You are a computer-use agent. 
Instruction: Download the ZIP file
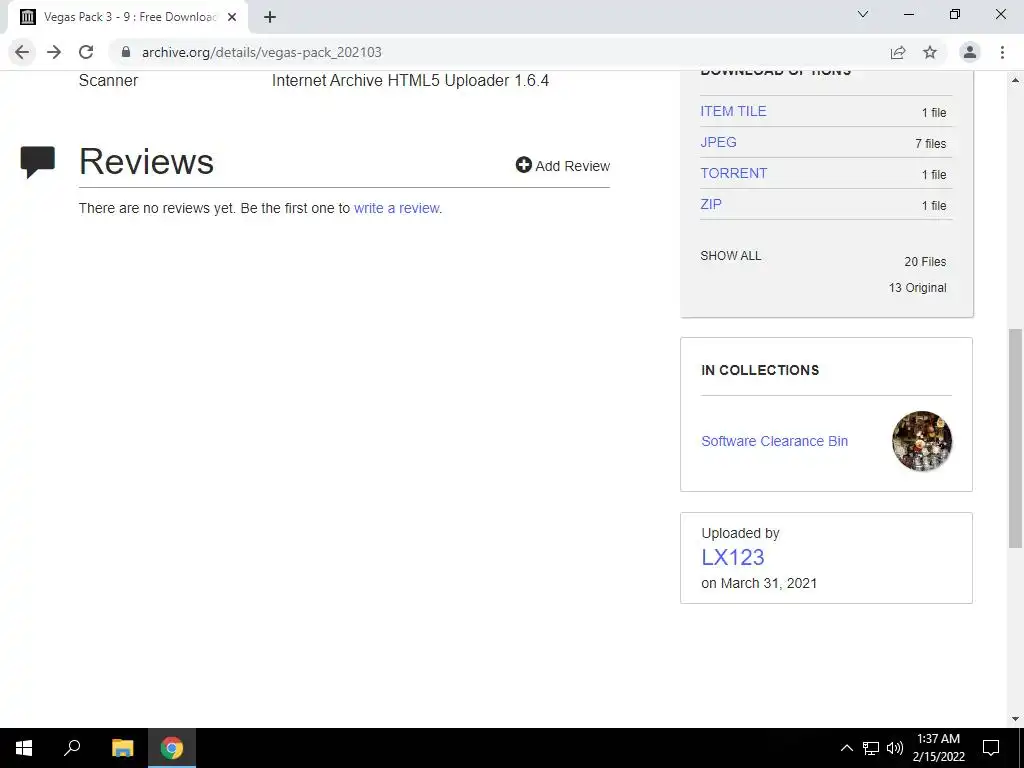[711, 204]
